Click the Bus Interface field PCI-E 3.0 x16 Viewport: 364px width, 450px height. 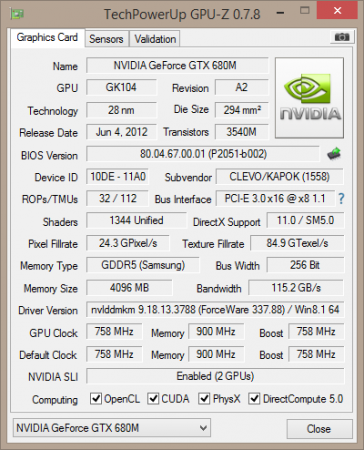(x=275, y=198)
